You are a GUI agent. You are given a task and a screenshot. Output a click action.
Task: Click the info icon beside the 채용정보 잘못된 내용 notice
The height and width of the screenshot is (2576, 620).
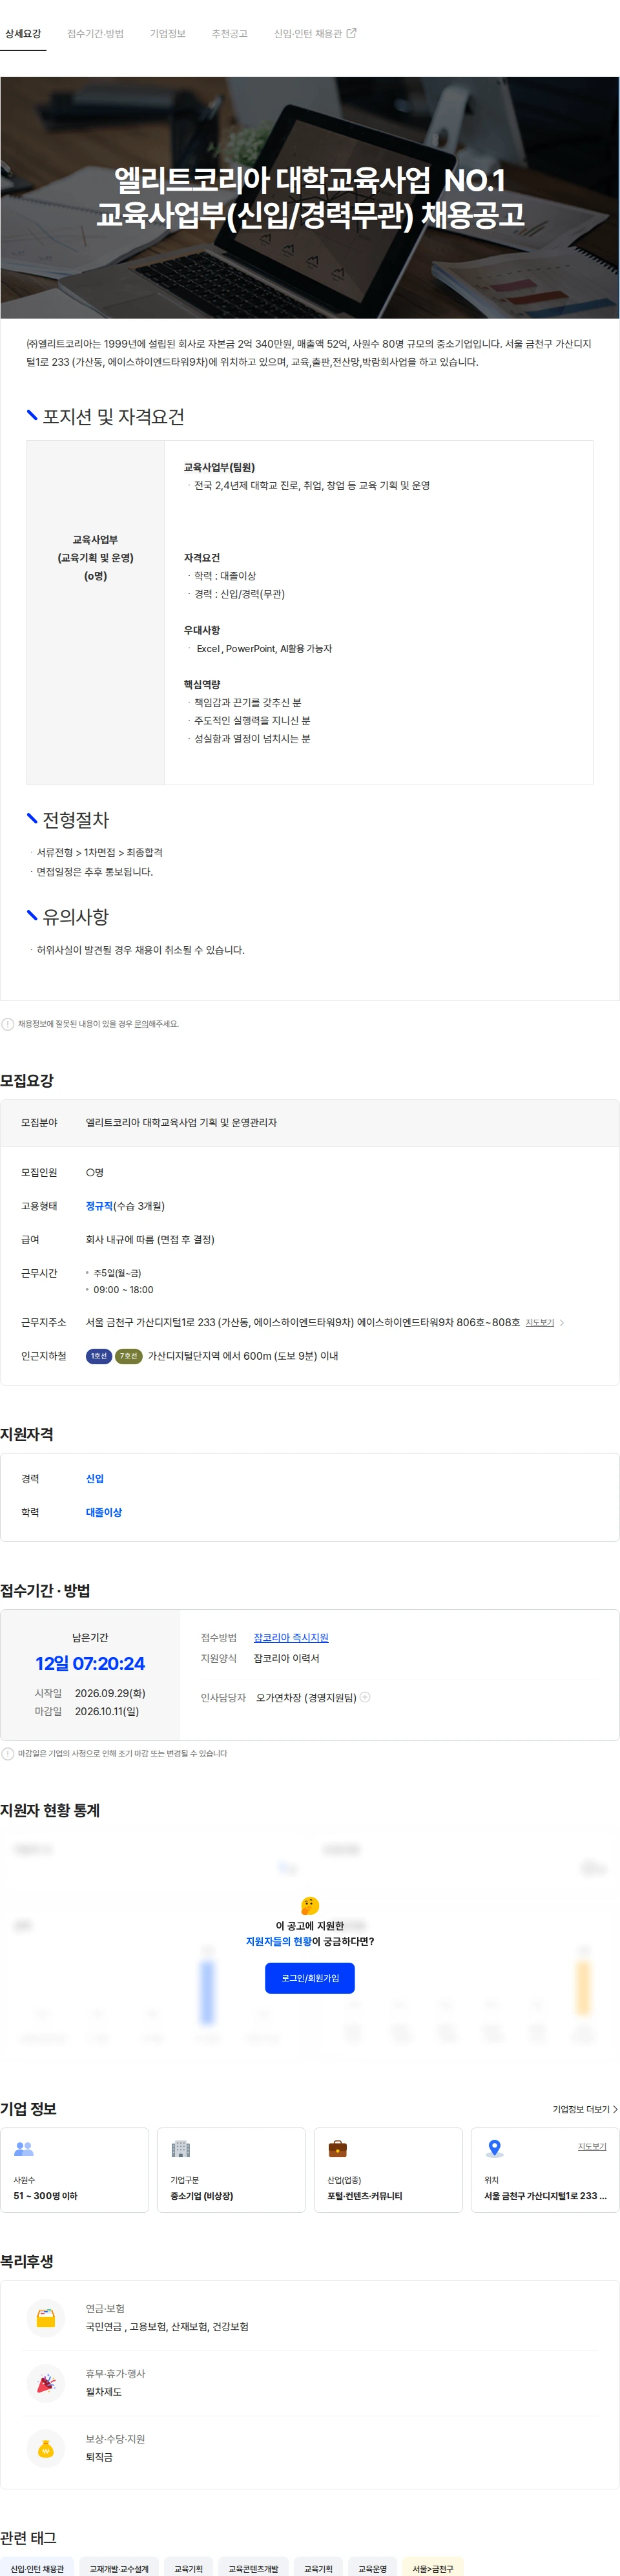click(x=8, y=1024)
